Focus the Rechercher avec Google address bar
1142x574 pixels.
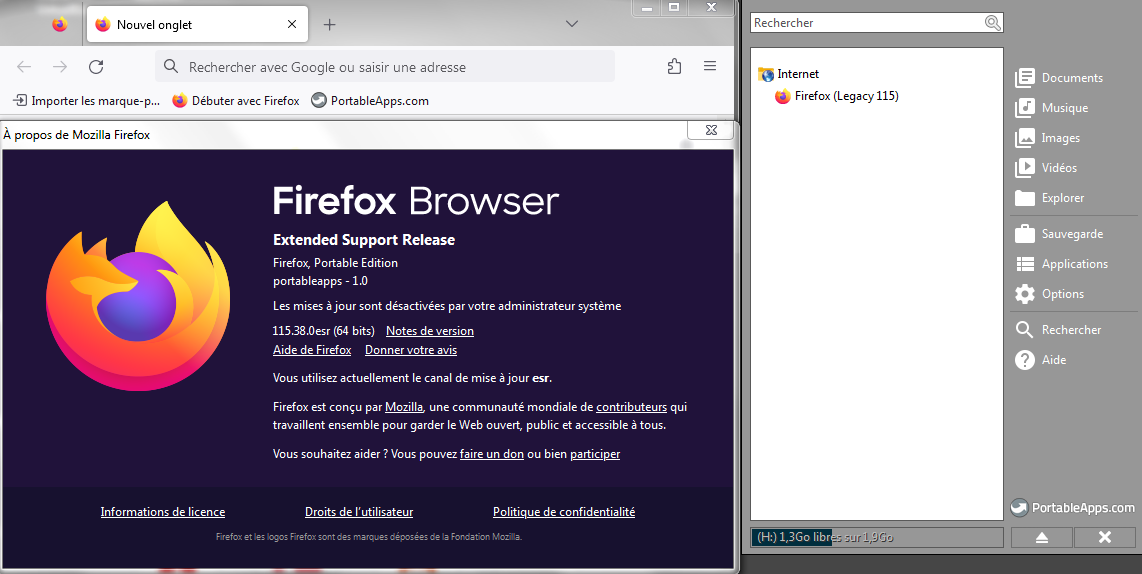coord(385,67)
